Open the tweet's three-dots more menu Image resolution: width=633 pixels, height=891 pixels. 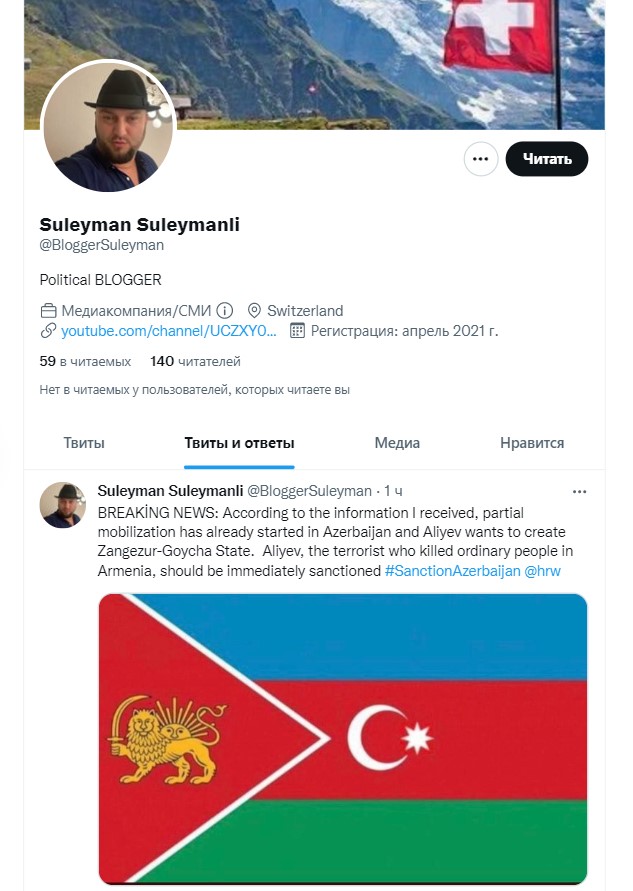point(579,492)
